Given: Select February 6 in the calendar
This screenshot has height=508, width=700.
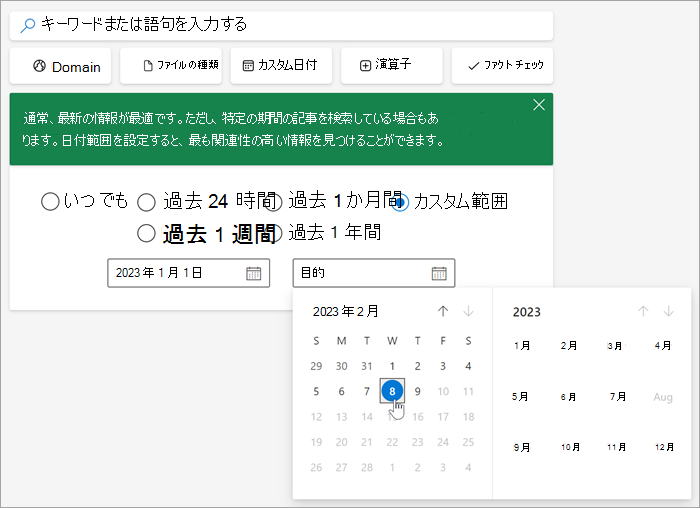Looking at the screenshot, I should 342,391.
